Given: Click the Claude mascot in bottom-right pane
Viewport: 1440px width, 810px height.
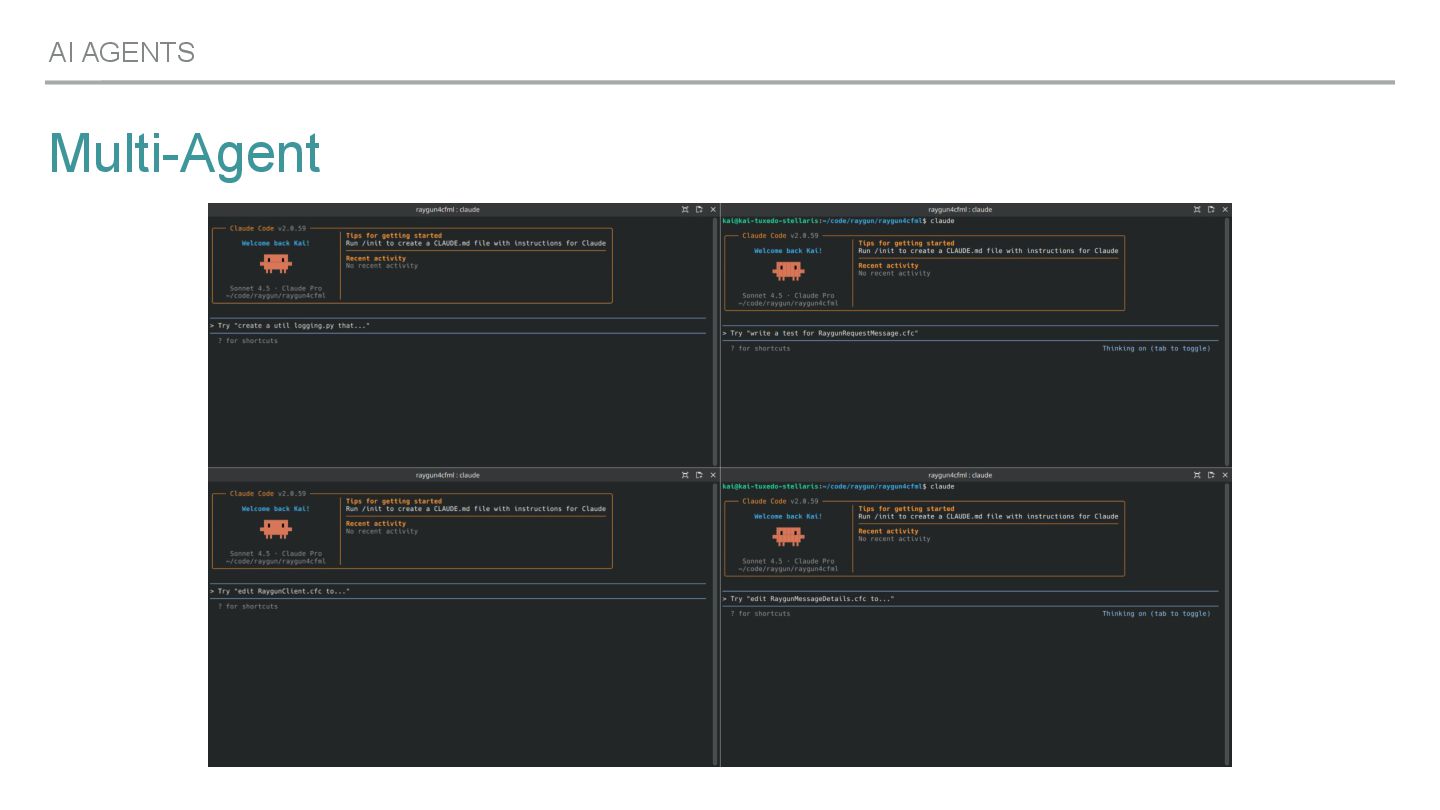Looking at the screenshot, I should [x=788, y=536].
